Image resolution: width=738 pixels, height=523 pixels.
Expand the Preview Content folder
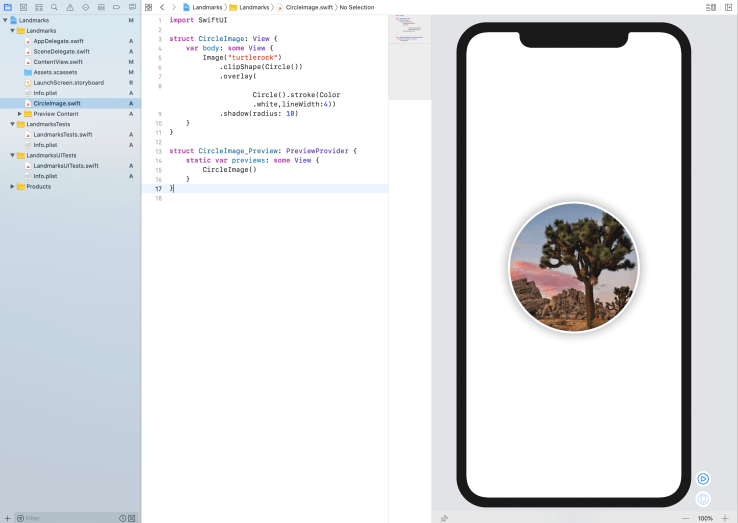coord(20,114)
